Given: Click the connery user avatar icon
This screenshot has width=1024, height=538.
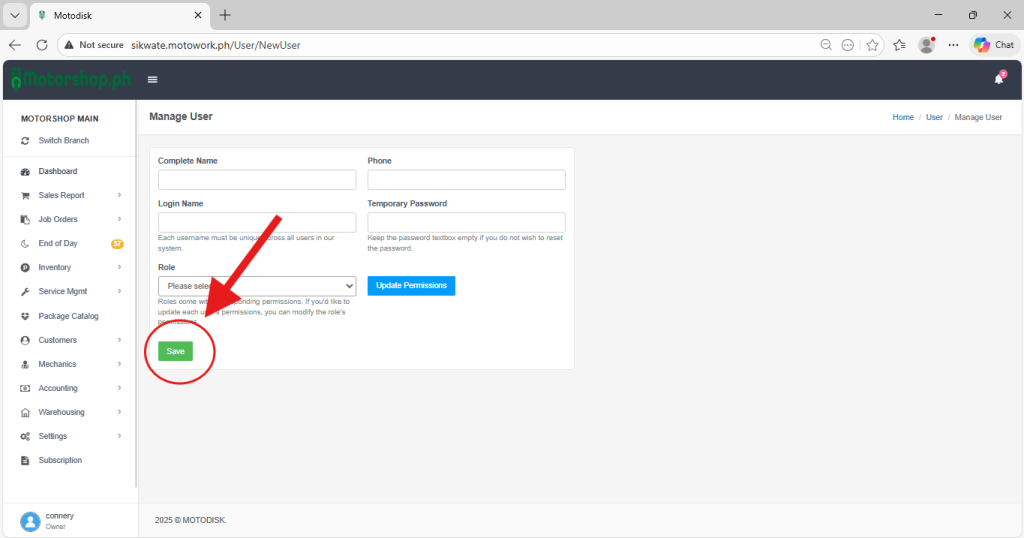Looking at the screenshot, I should 30,521.
